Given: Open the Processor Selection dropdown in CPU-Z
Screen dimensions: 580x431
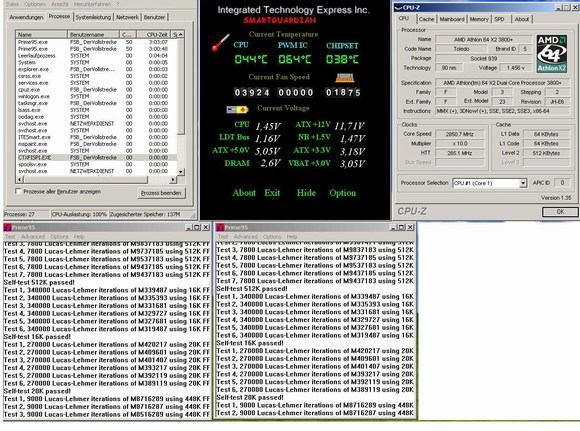Looking at the screenshot, I should (x=523, y=183).
